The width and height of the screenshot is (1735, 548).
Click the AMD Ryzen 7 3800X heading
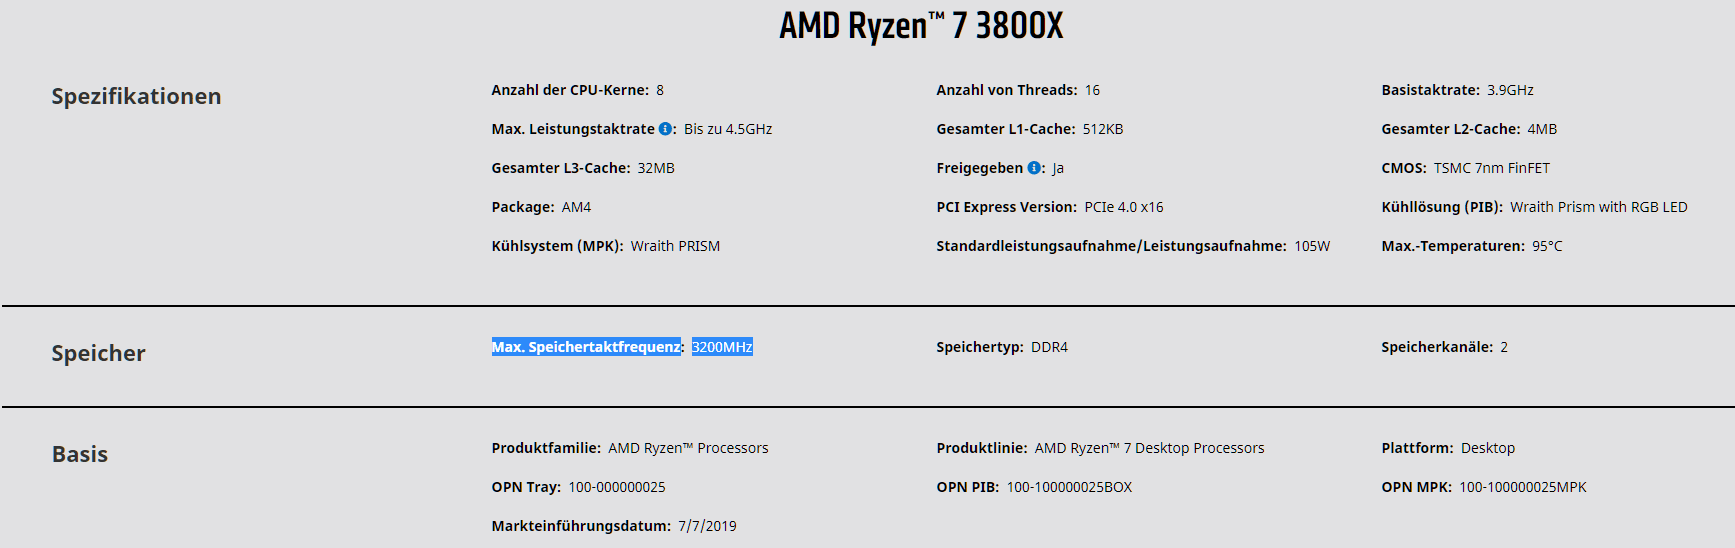tap(921, 26)
